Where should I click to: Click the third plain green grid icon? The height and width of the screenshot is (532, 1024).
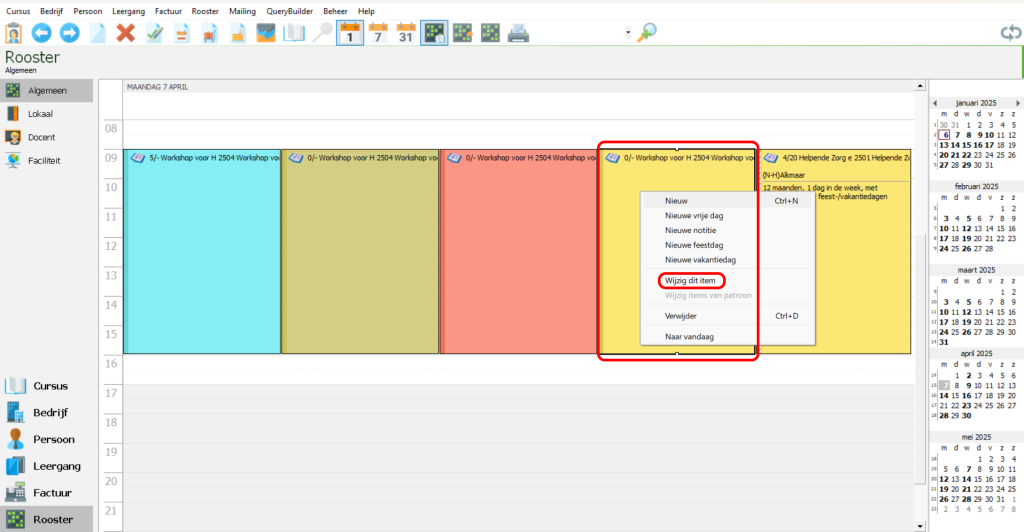click(x=490, y=33)
